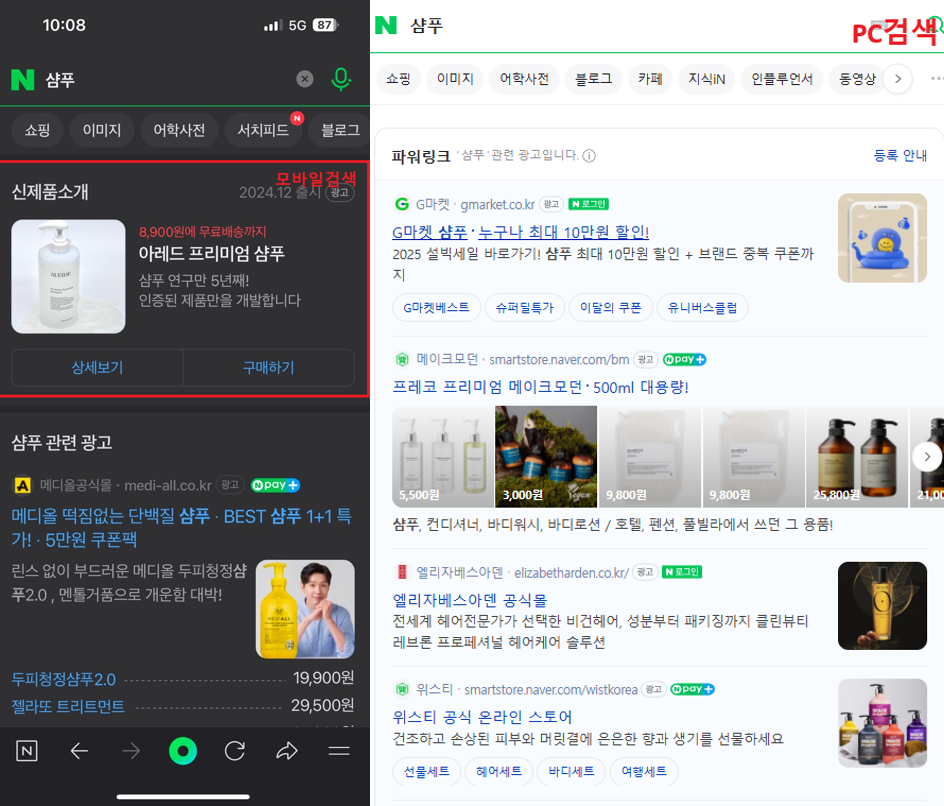Reload page with the refresh icon
The width and height of the screenshot is (944, 806).
[235, 751]
